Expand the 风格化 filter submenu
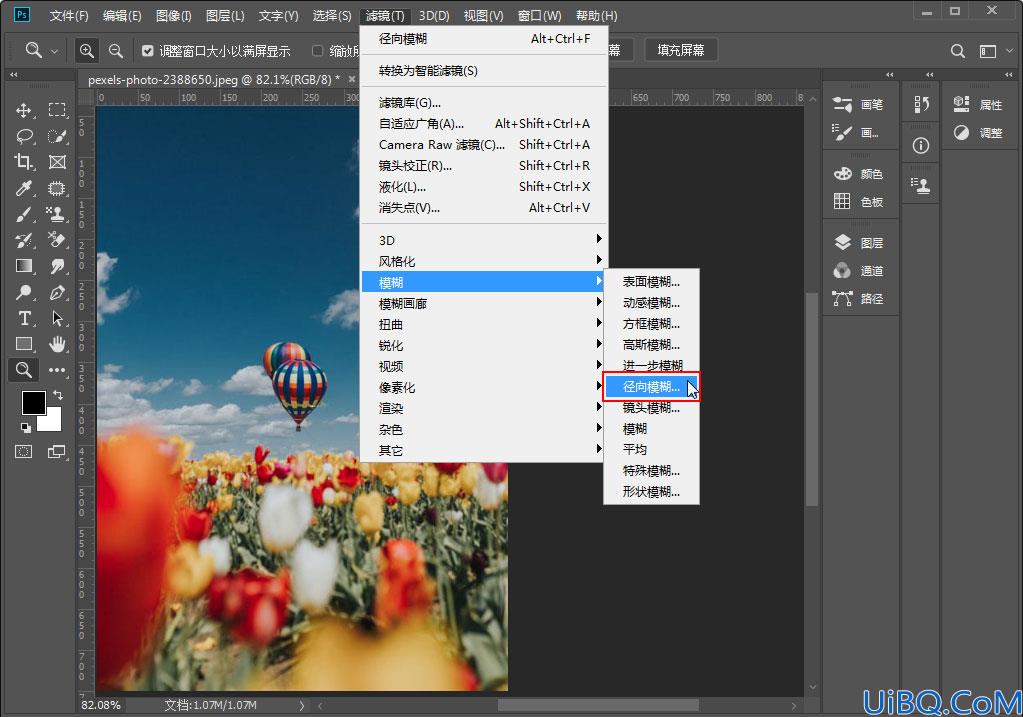The width and height of the screenshot is (1023, 717). point(483,261)
